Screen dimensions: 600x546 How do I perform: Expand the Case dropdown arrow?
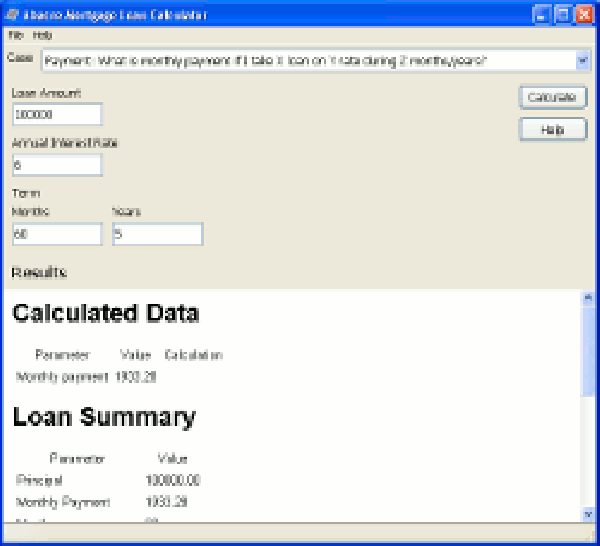click(583, 60)
